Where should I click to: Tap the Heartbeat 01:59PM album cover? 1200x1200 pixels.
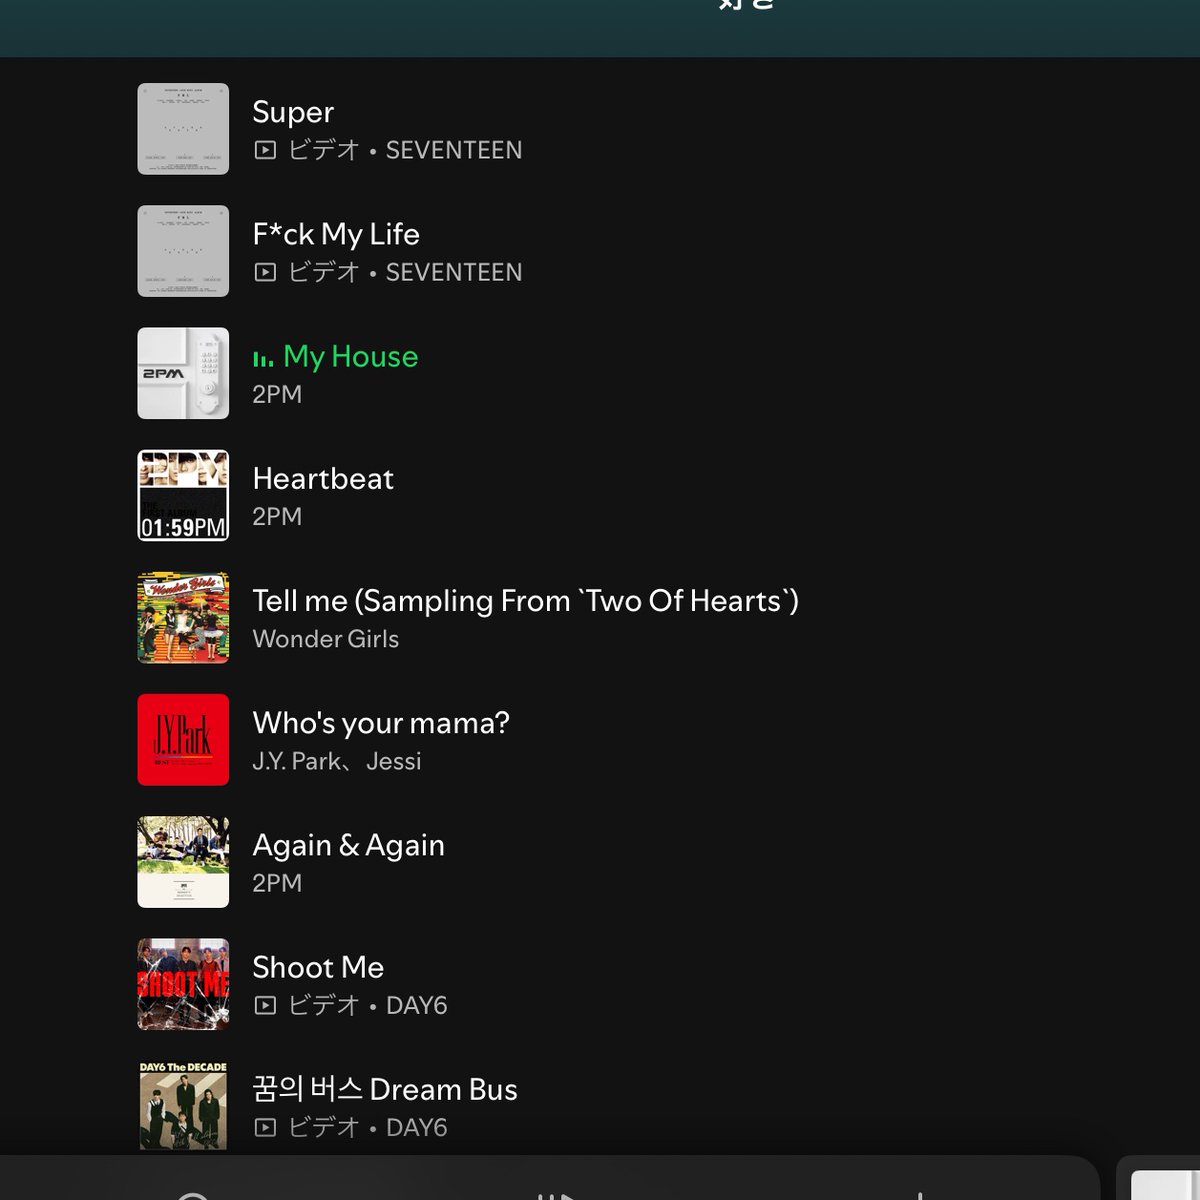(x=183, y=495)
